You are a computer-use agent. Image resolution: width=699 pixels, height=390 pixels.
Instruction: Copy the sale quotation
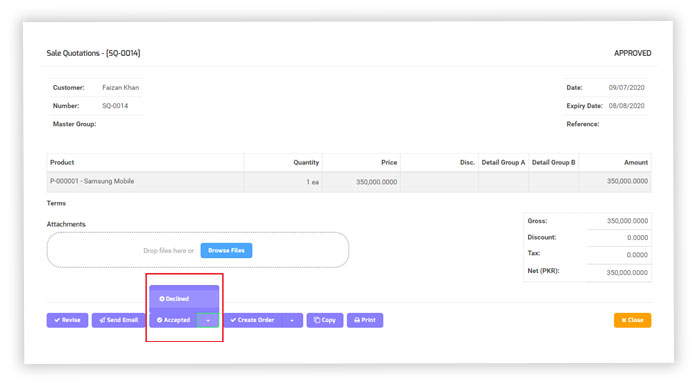pyautogui.click(x=325, y=320)
